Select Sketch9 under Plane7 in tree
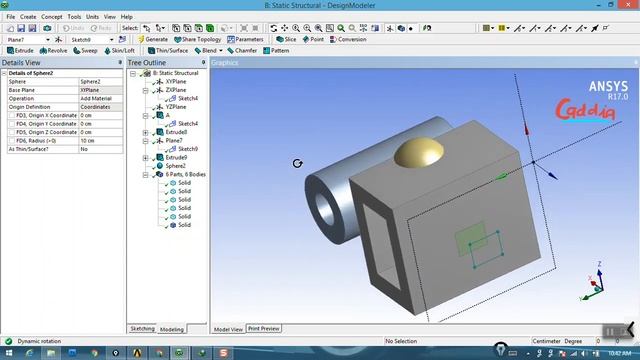Image resolution: width=640 pixels, height=360 pixels. pyautogui.click(x=188, y=149)
